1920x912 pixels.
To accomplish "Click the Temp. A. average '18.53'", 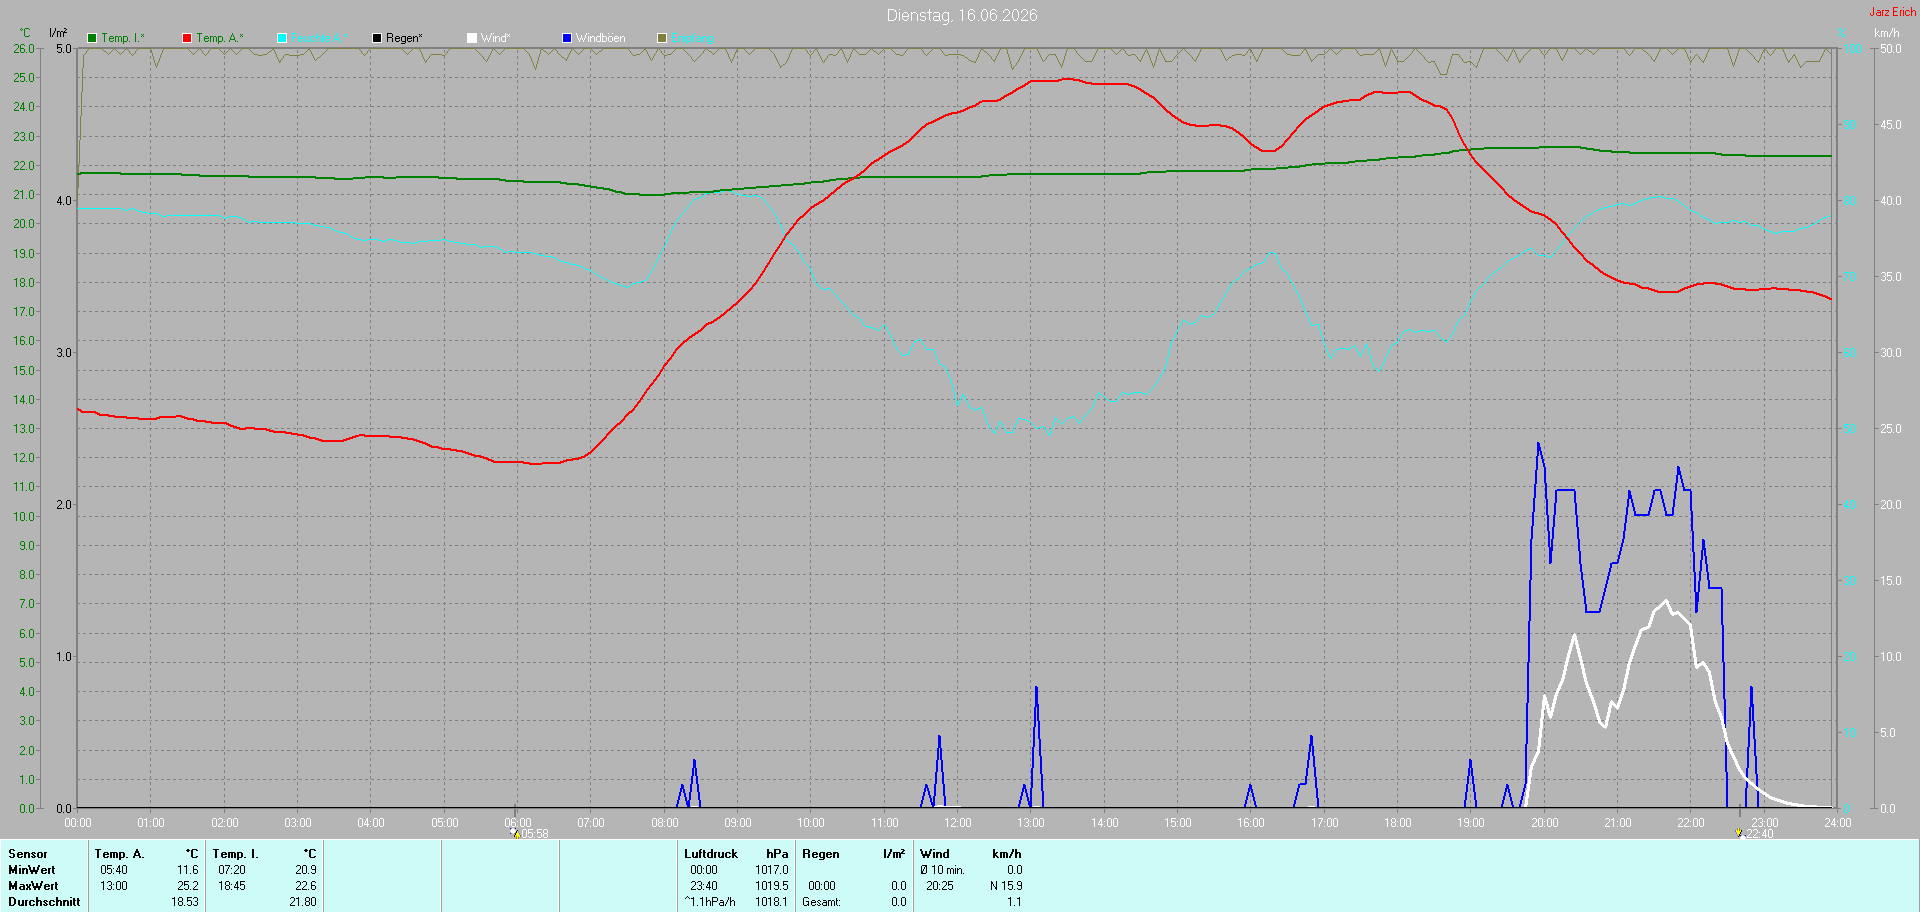I will 185,902.
